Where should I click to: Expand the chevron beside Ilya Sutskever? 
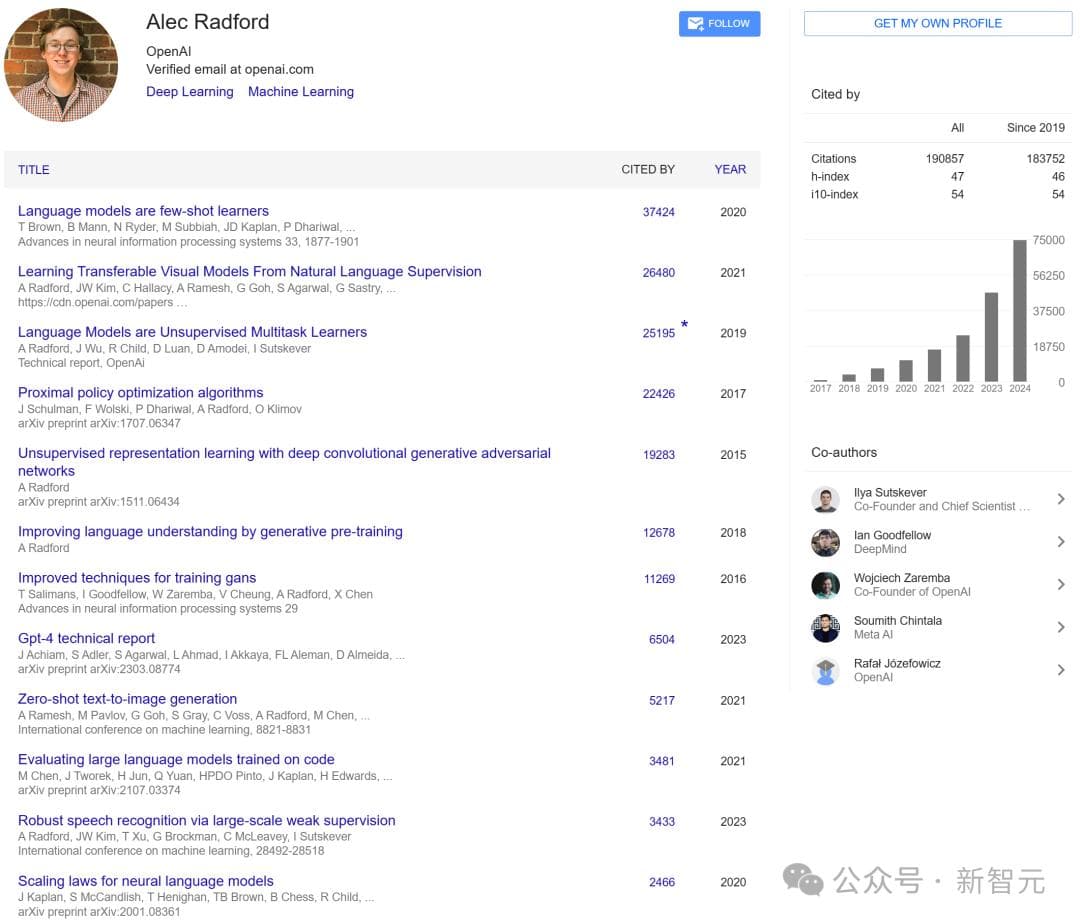[1061, 499]
